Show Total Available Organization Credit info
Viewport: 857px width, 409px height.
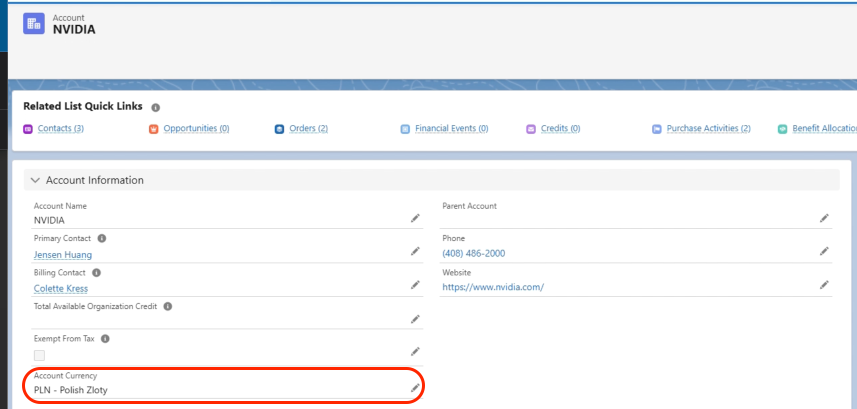[x=168, y=306]
